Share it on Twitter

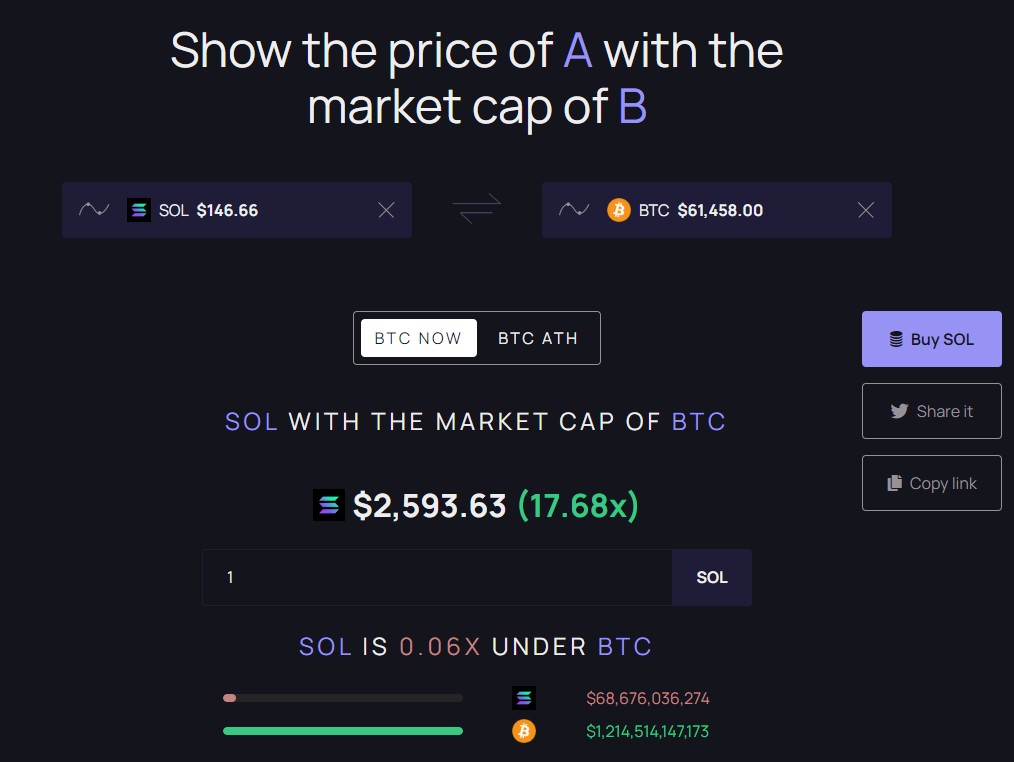coord(931,411)
